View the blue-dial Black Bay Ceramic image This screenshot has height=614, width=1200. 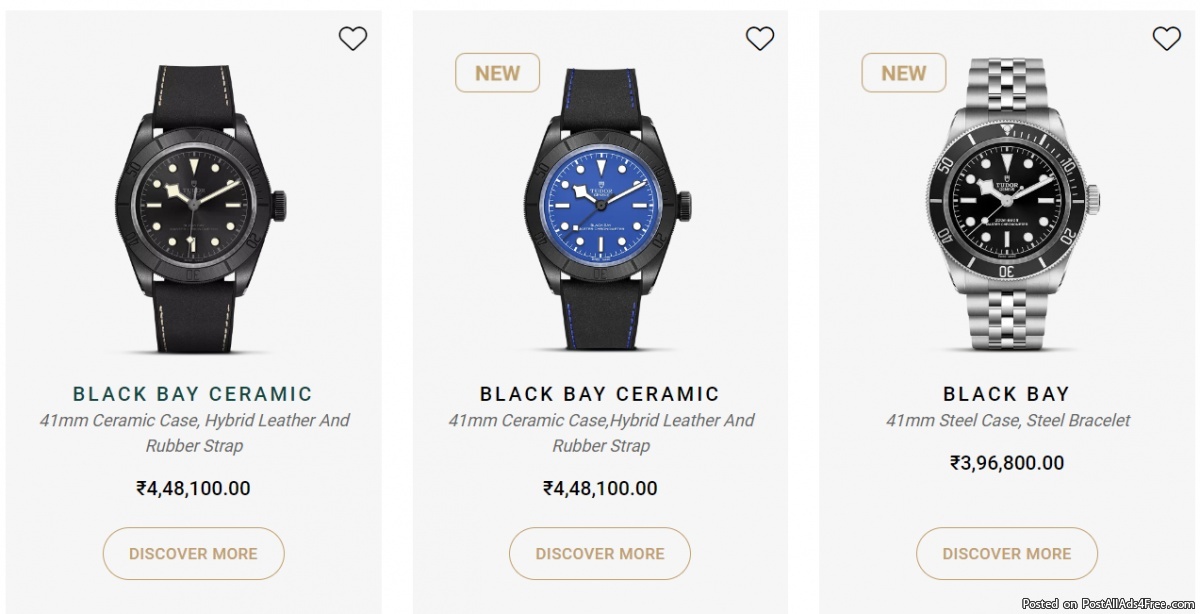pyautogui.click(x=600, y=208)
